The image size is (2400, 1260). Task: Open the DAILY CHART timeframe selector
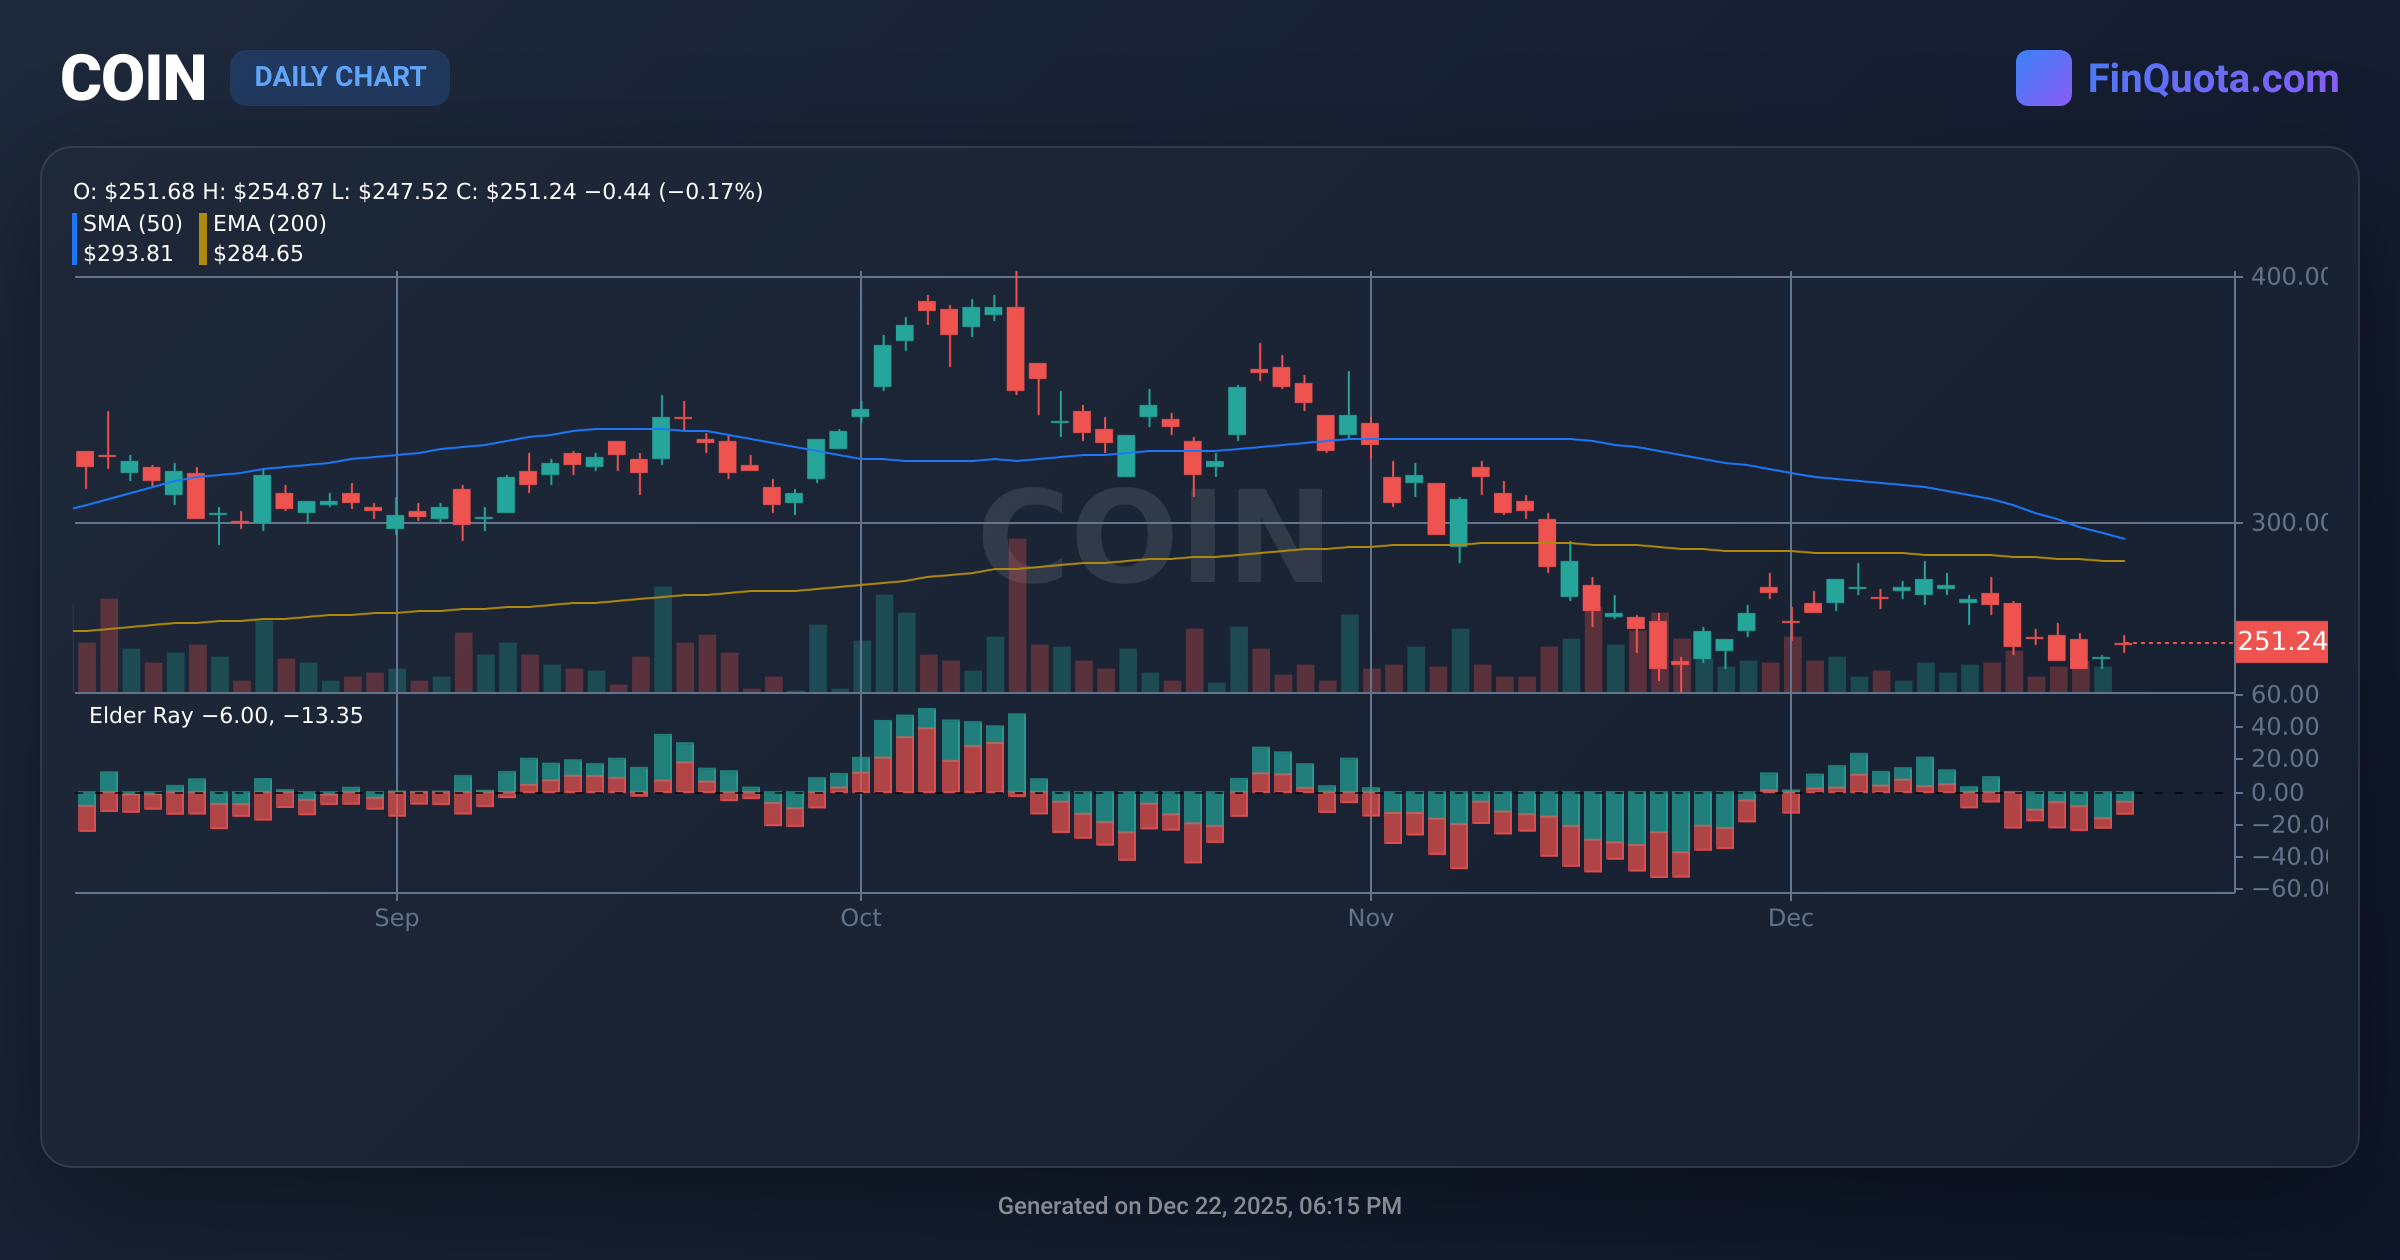pyautogui.click(x=339, y=77)
